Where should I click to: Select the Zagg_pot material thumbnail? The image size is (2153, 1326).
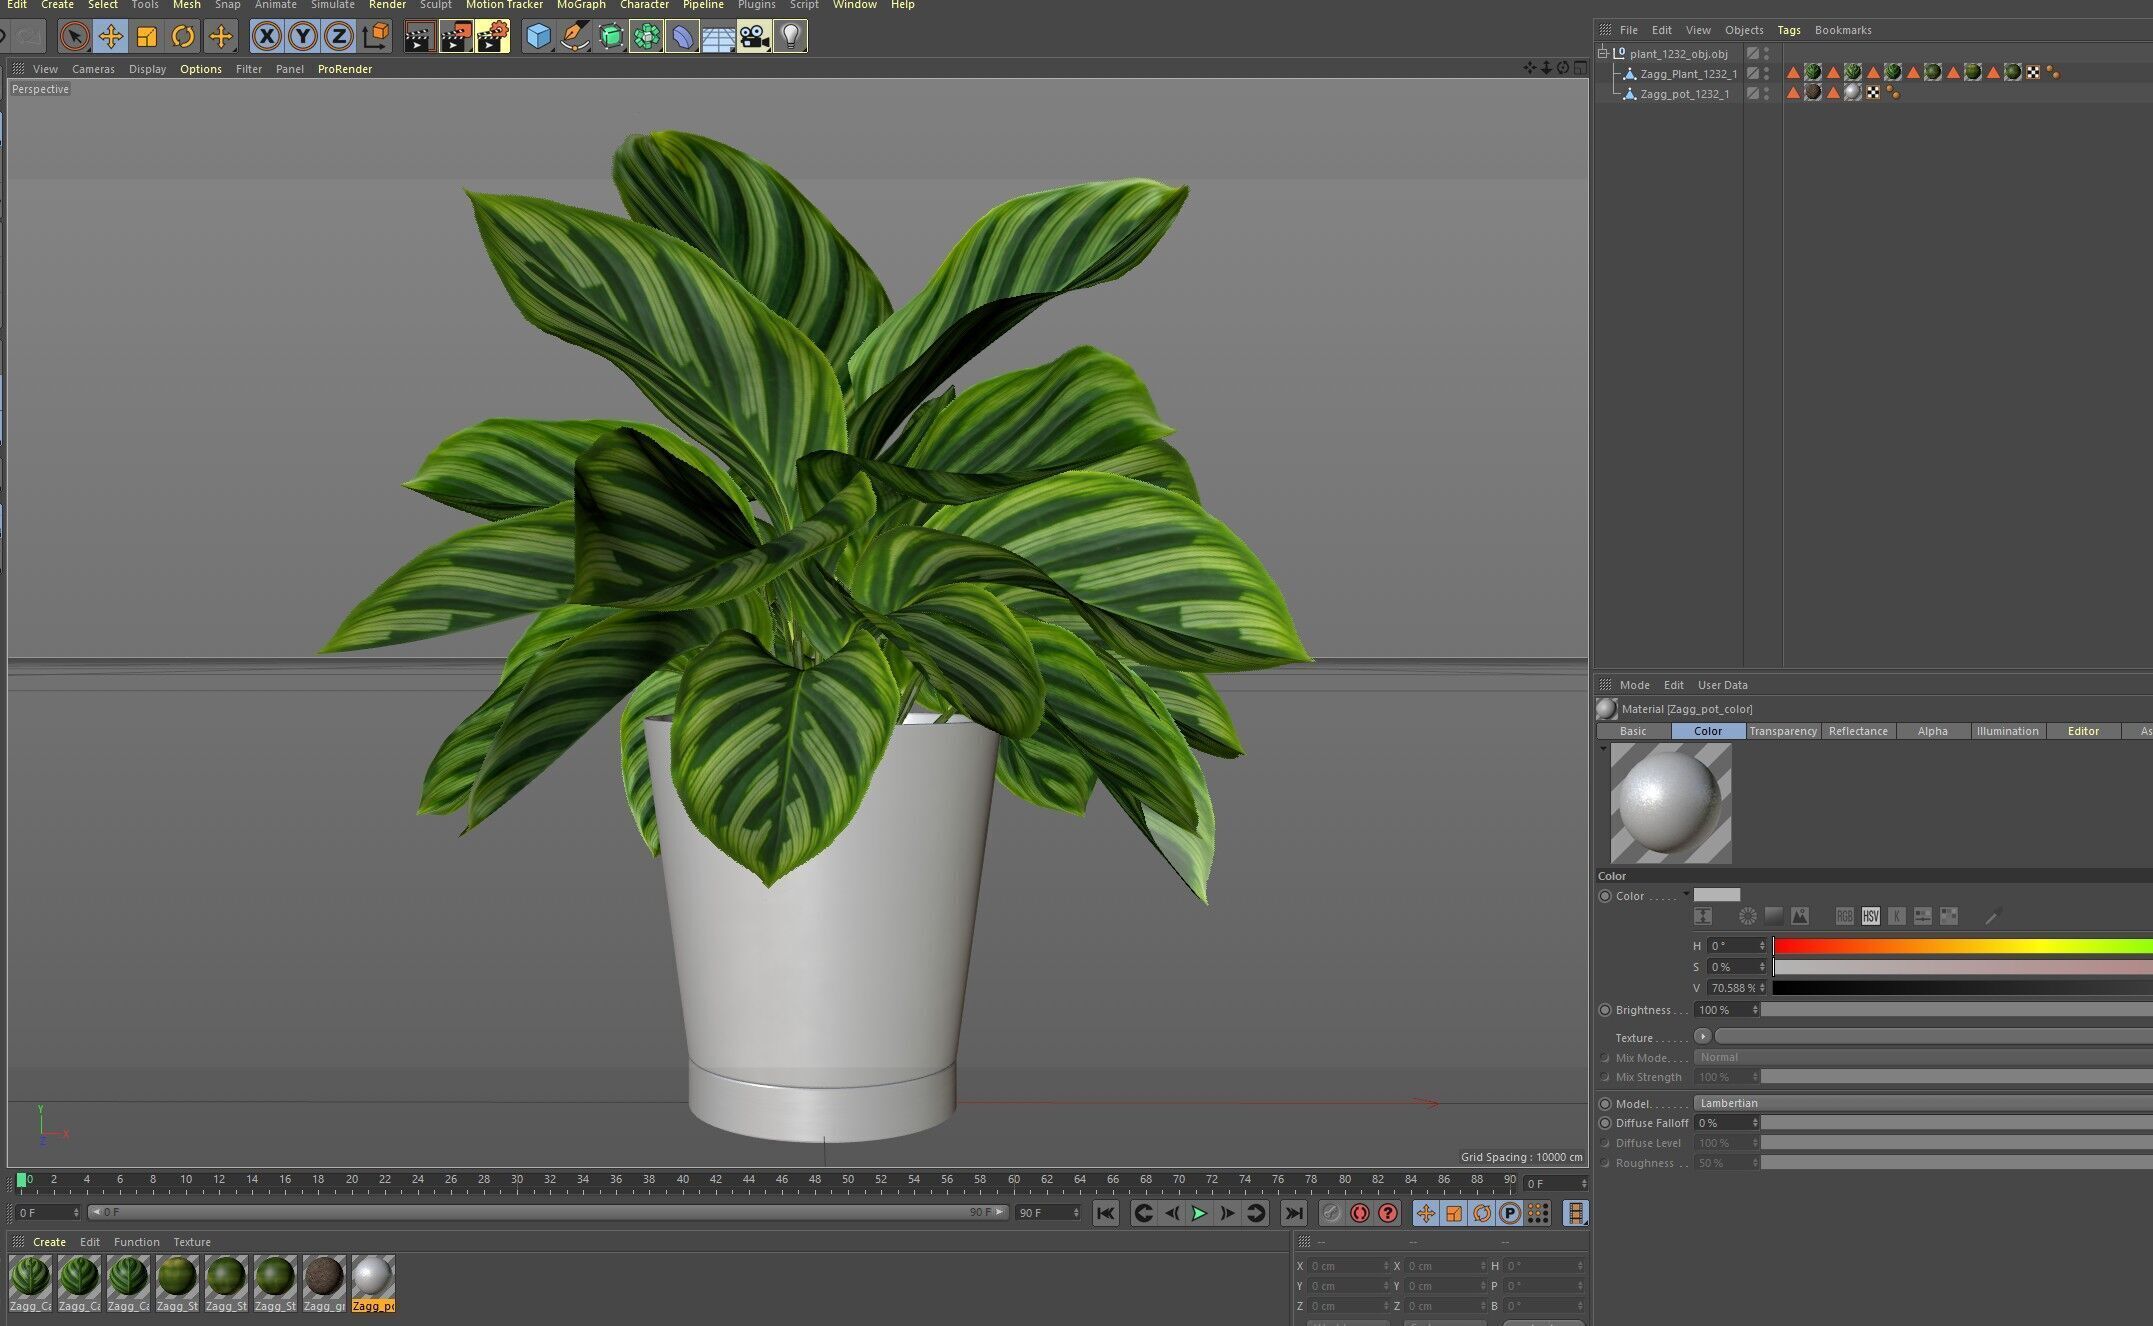point(373,1283)
